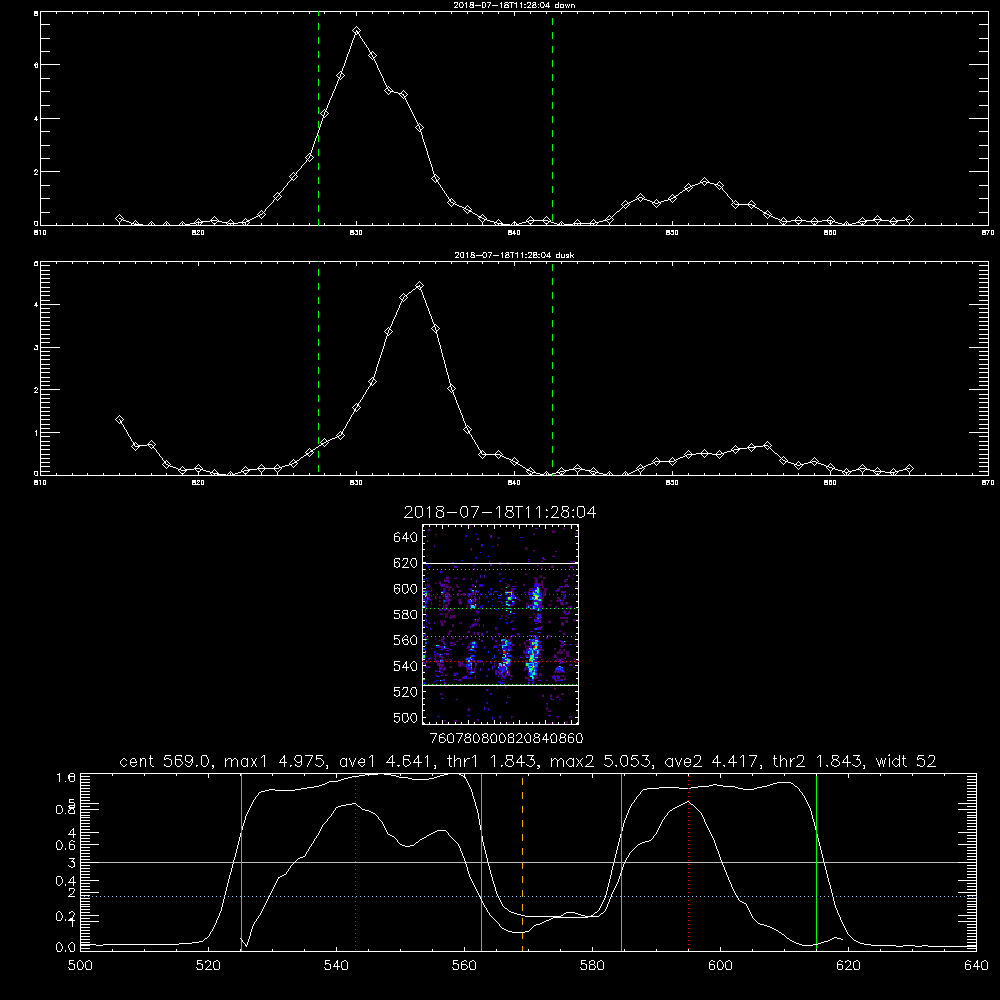Click the green solid boundary line near 563
Image resolution: width=1000 pixels, height=1000 pixels.
point(482,862)
